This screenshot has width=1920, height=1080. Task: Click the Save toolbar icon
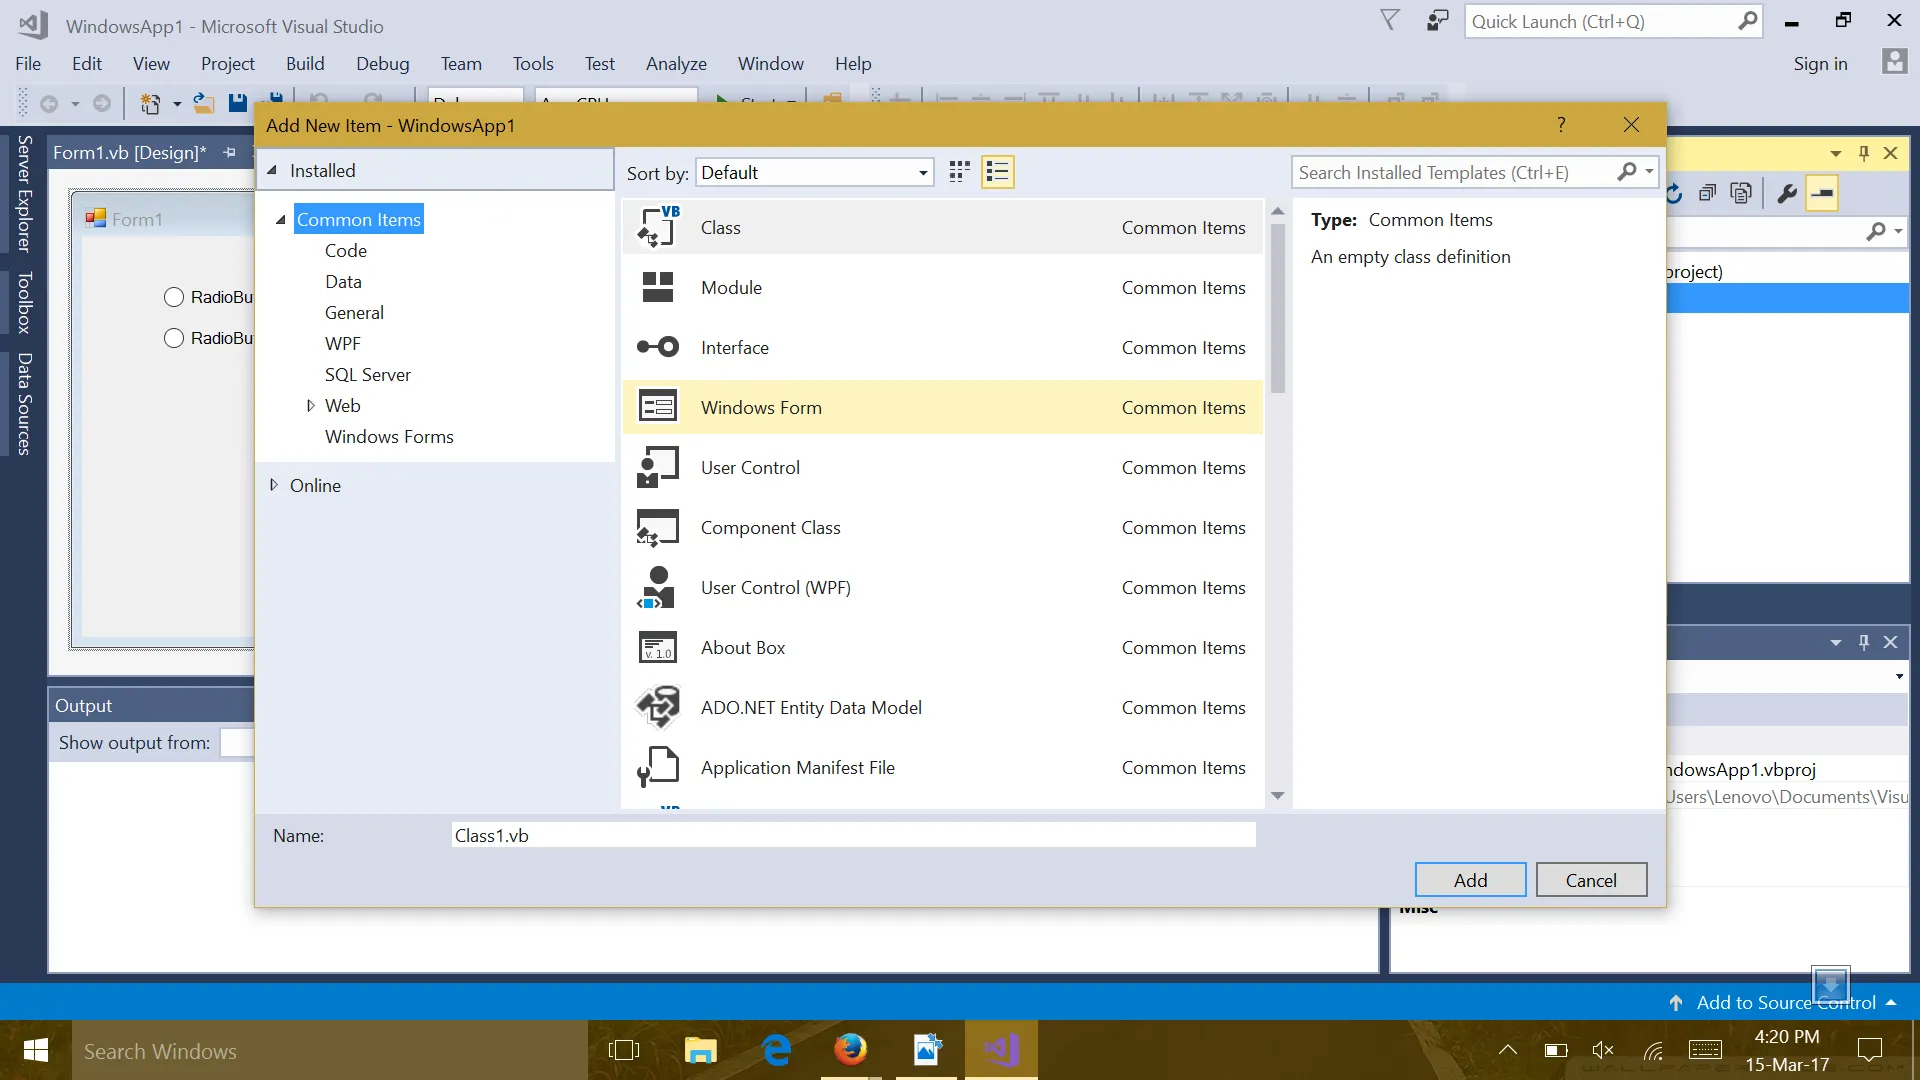pyautogui.click(x=237, y=102)
